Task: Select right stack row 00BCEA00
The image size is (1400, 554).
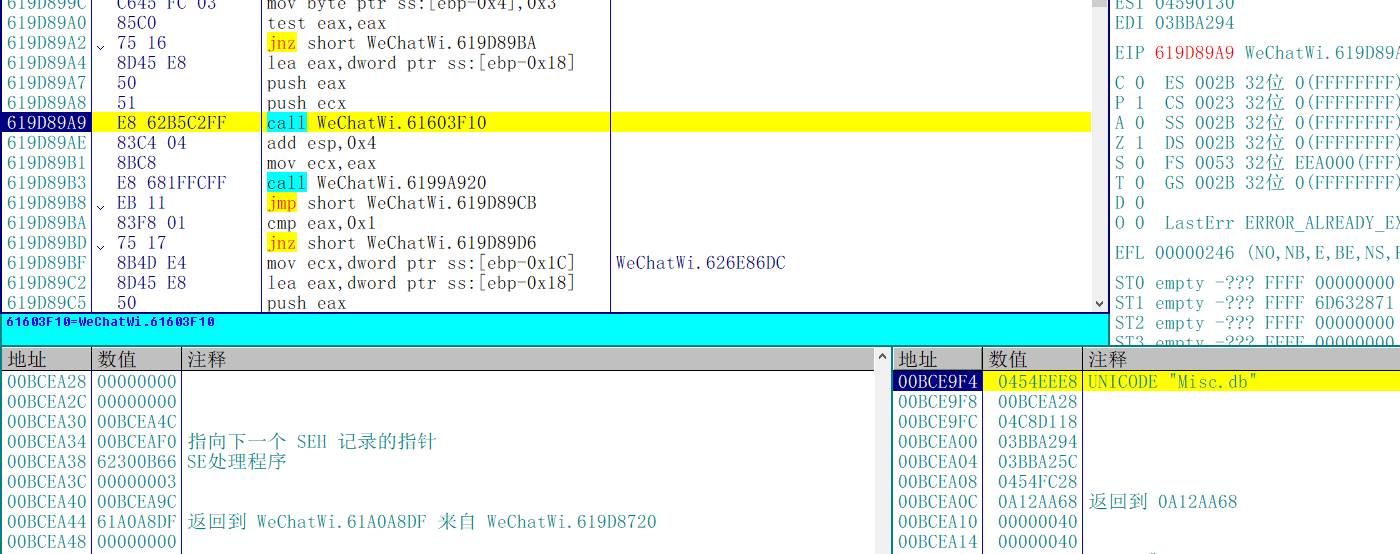Action: [x=1146, y=441]
